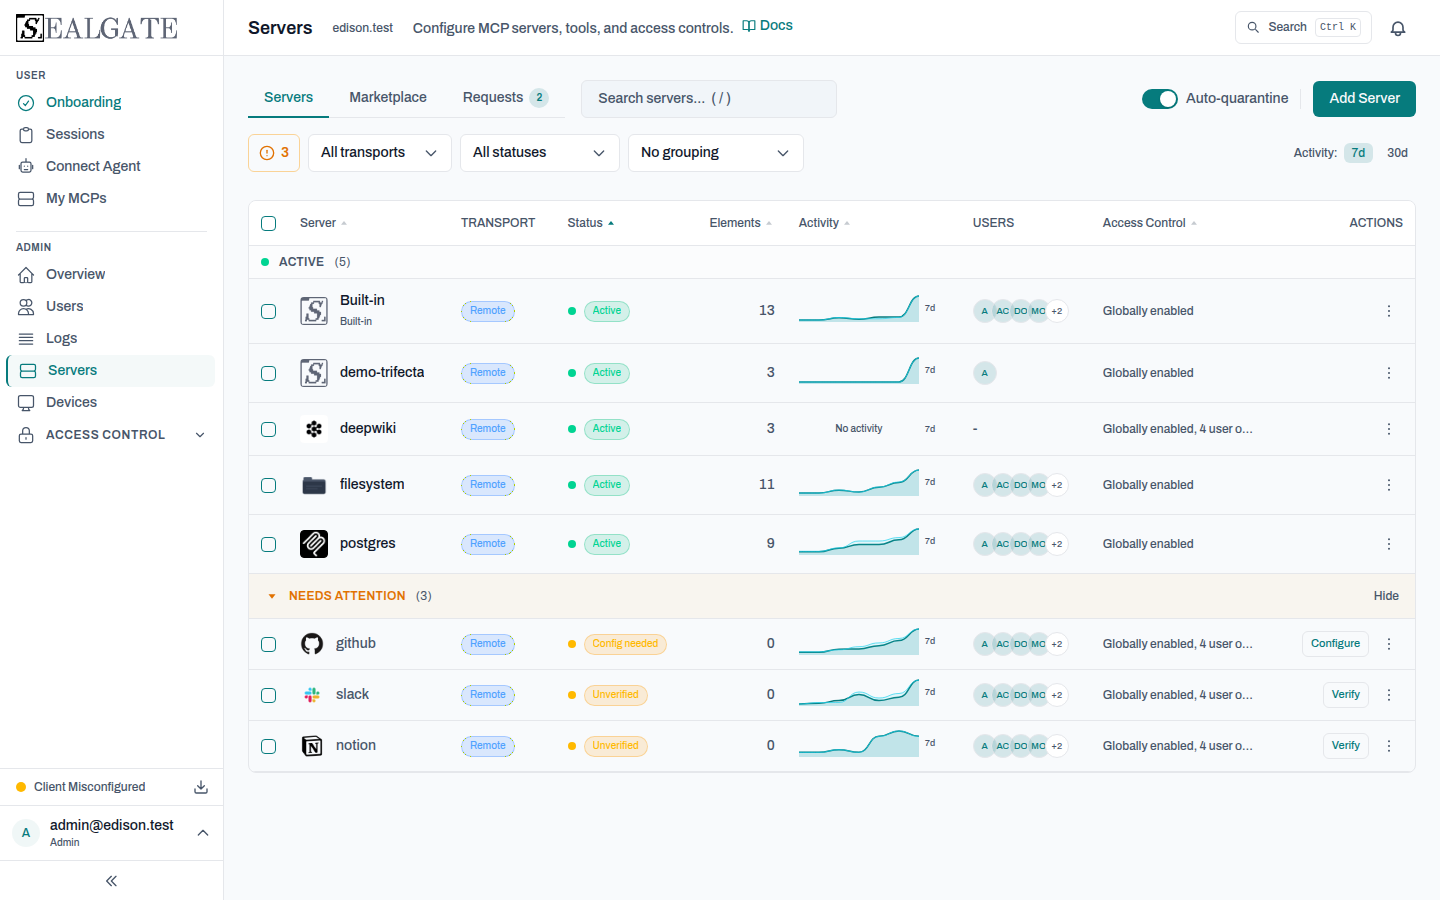Switch to the Marketplace tab
Image resolution: width=1440 pixels, height=900 pixels.
click(x=388, y=97)
